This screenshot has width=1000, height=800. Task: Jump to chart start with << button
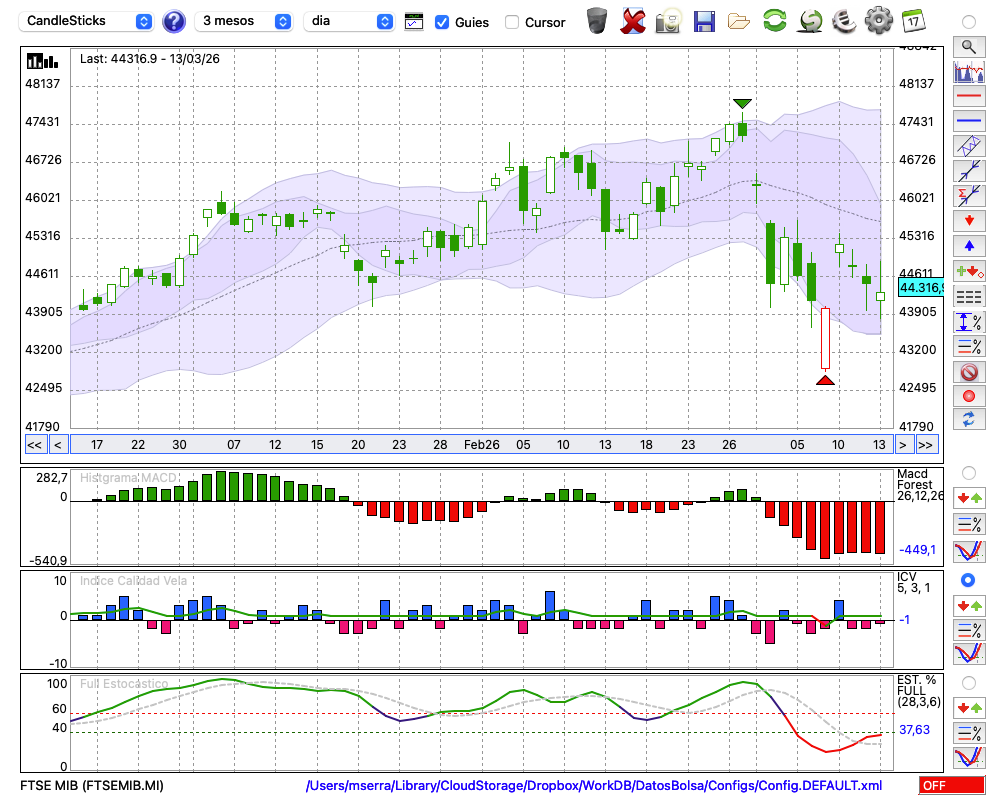[35, 445]
